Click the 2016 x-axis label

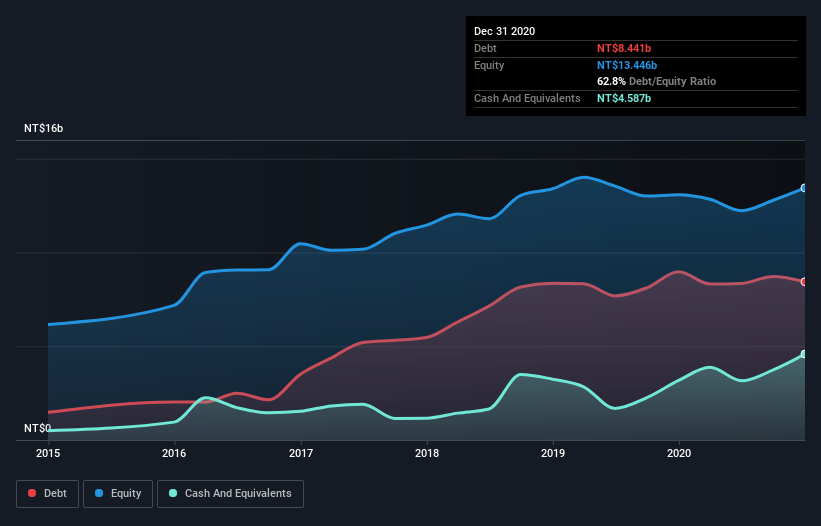tap(174, 453)
